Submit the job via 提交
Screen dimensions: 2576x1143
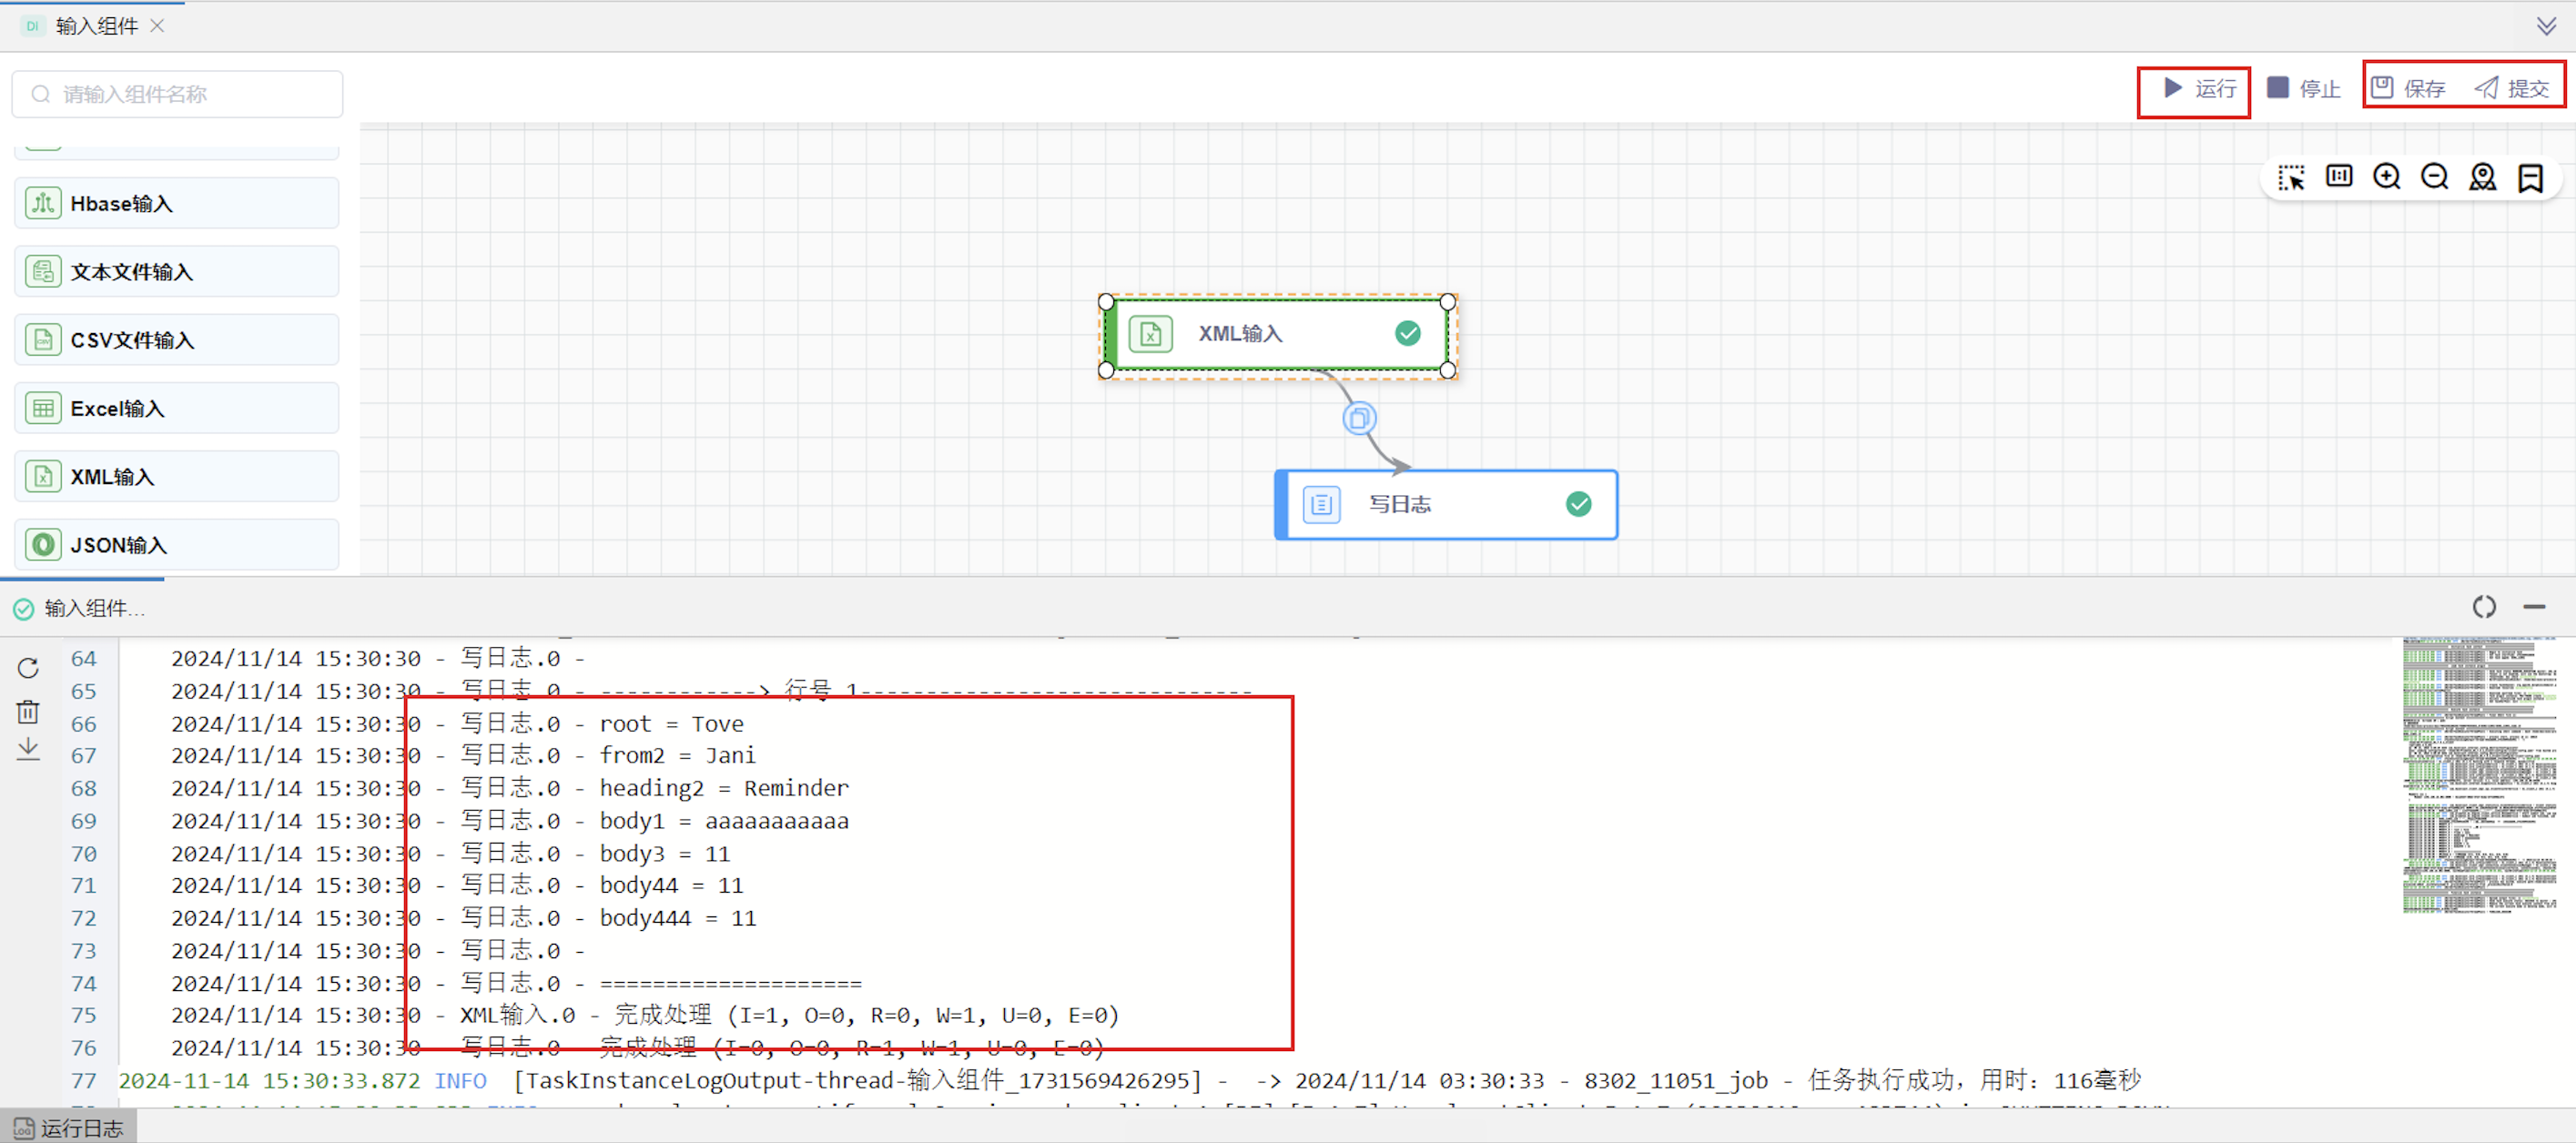tap(2512, 89)
